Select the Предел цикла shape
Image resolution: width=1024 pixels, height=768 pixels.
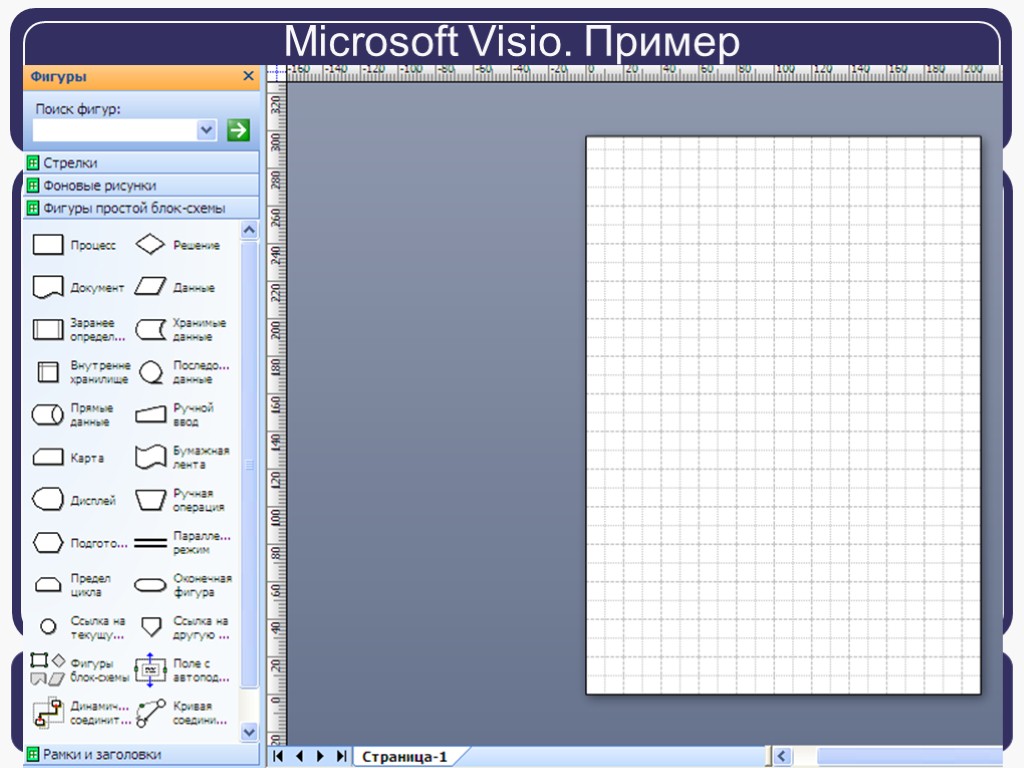tap(48, 584)
